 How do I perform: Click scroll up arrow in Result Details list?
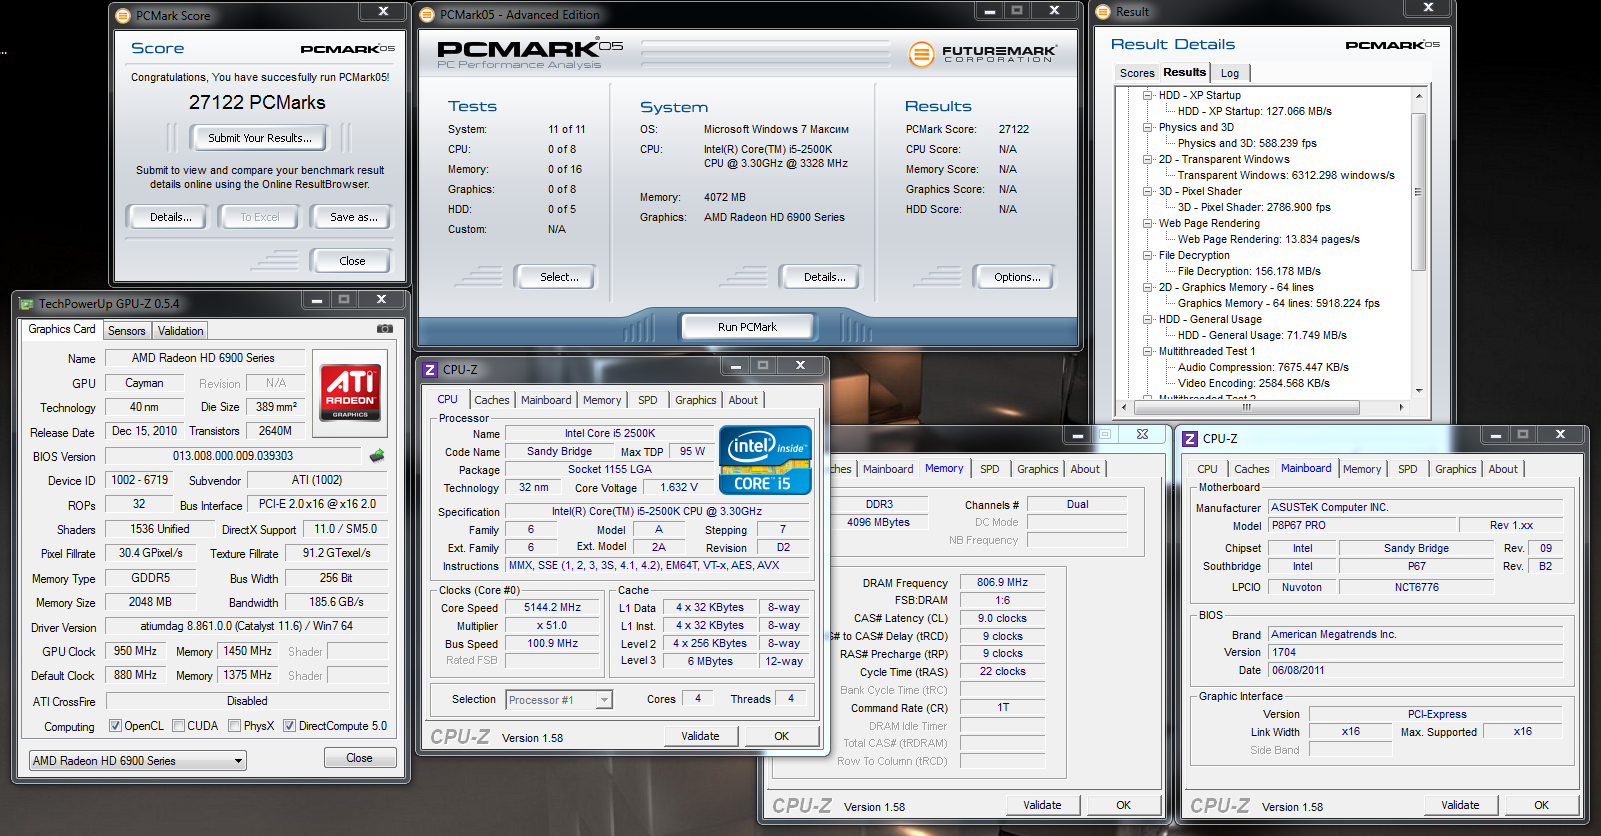point(1418,96)
